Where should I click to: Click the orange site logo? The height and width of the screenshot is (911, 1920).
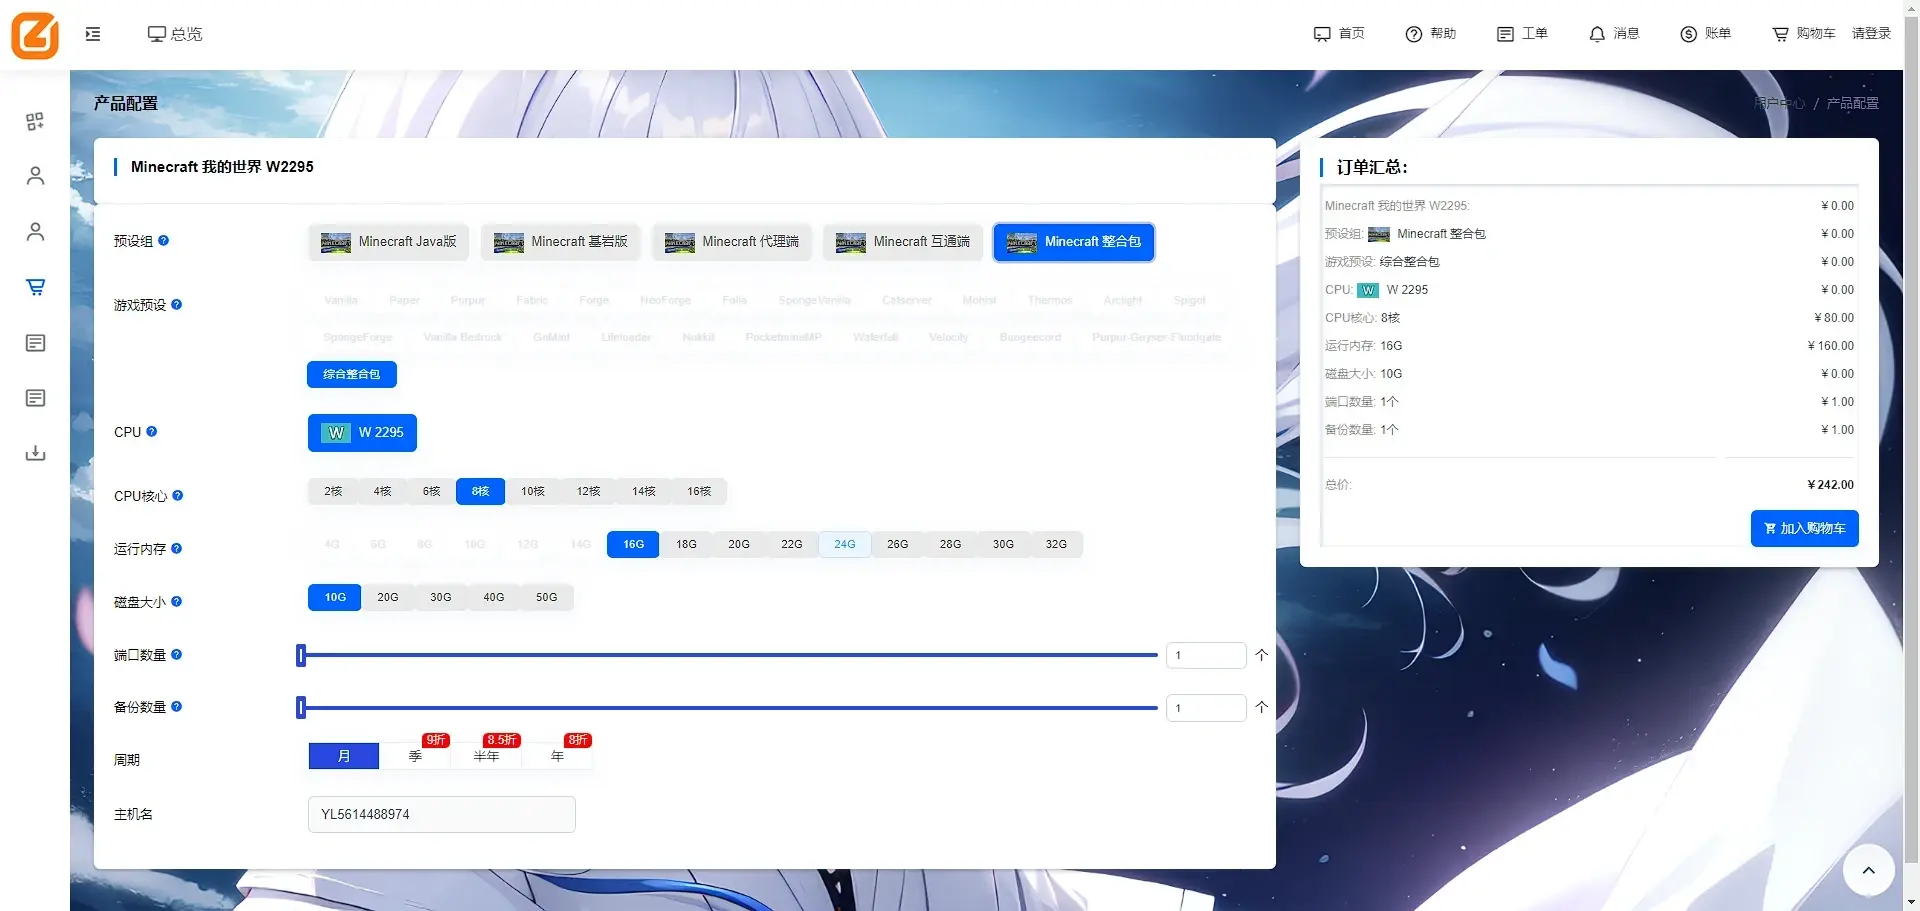pyautogui.click(x=35, y=35)
